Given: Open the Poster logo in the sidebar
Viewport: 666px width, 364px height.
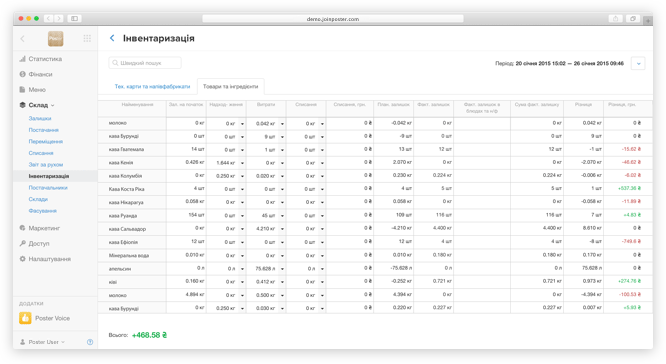Looking at the screenshot, I should pos(56,39).
